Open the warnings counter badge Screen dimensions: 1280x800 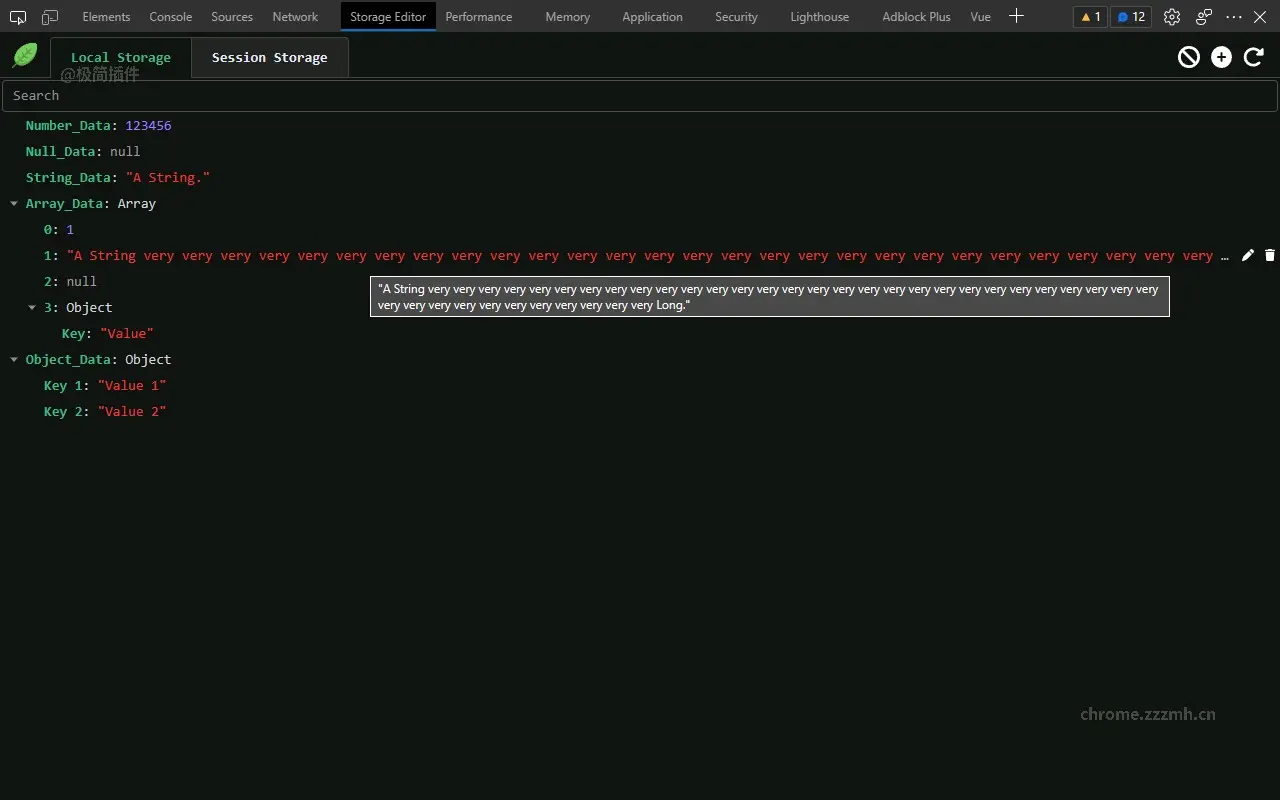pyautogui.click(x=1089, y=17)
